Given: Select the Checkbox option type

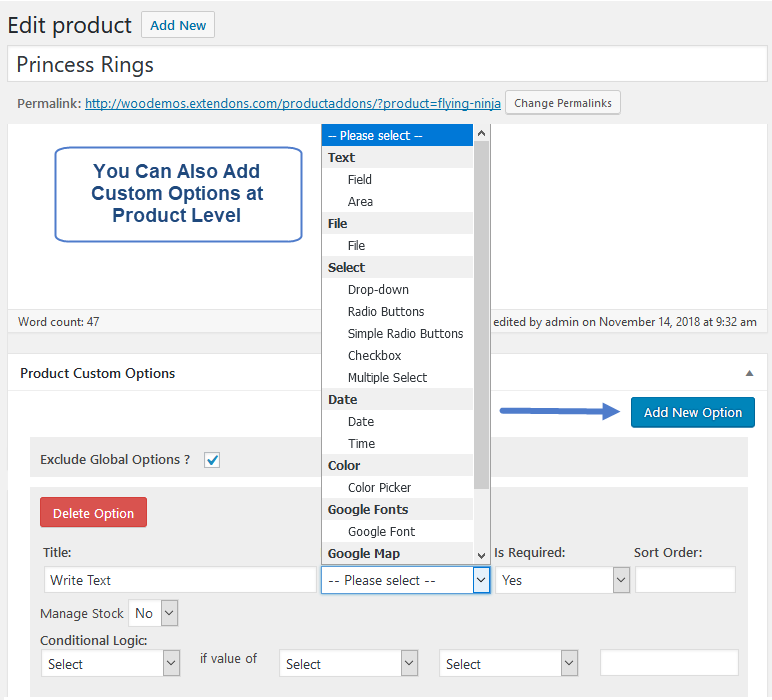Looking at the screenshot, I should click(x=374, y=356).
